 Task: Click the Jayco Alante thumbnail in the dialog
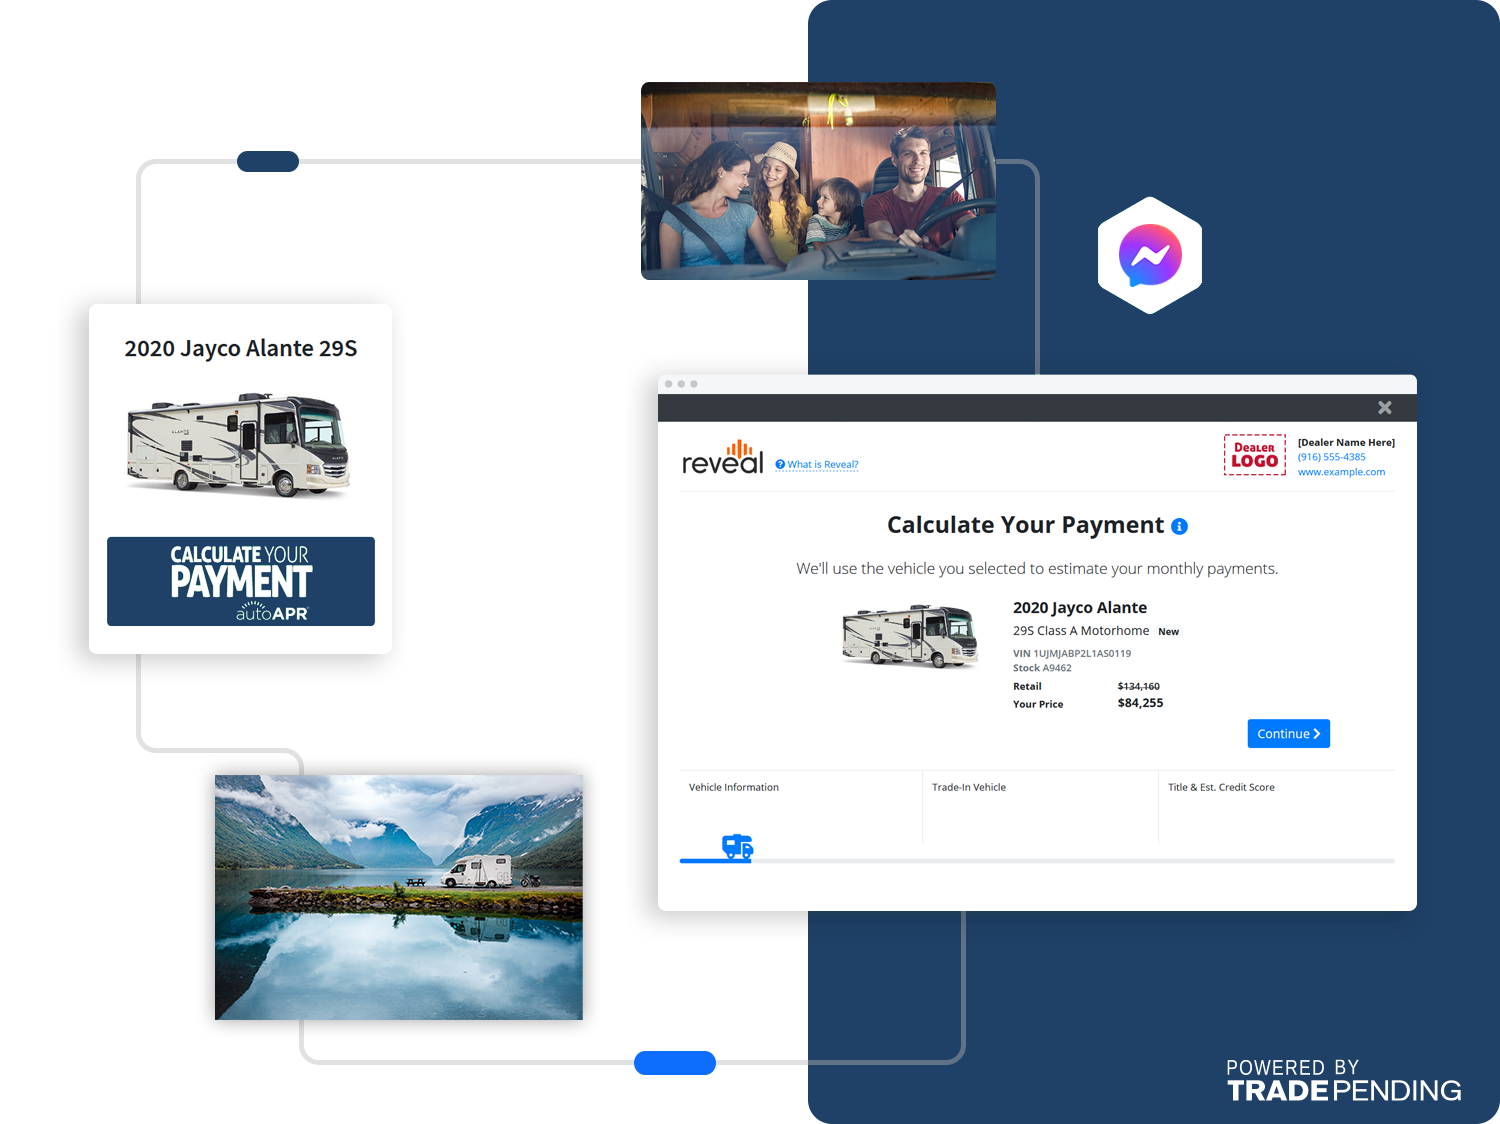click(909, 636)
